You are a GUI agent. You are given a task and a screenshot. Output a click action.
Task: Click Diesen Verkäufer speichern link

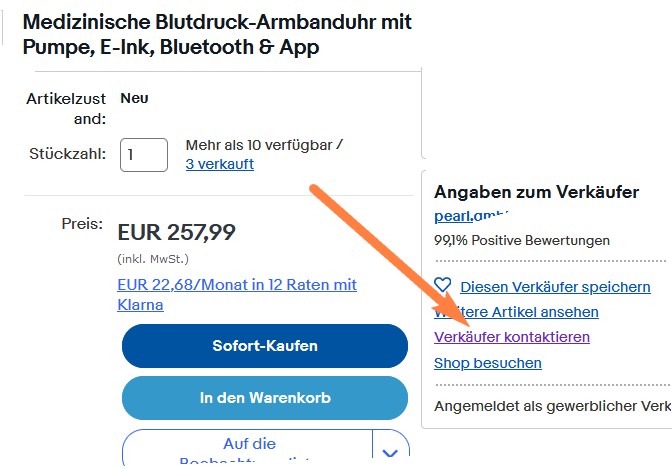point(555,287)
